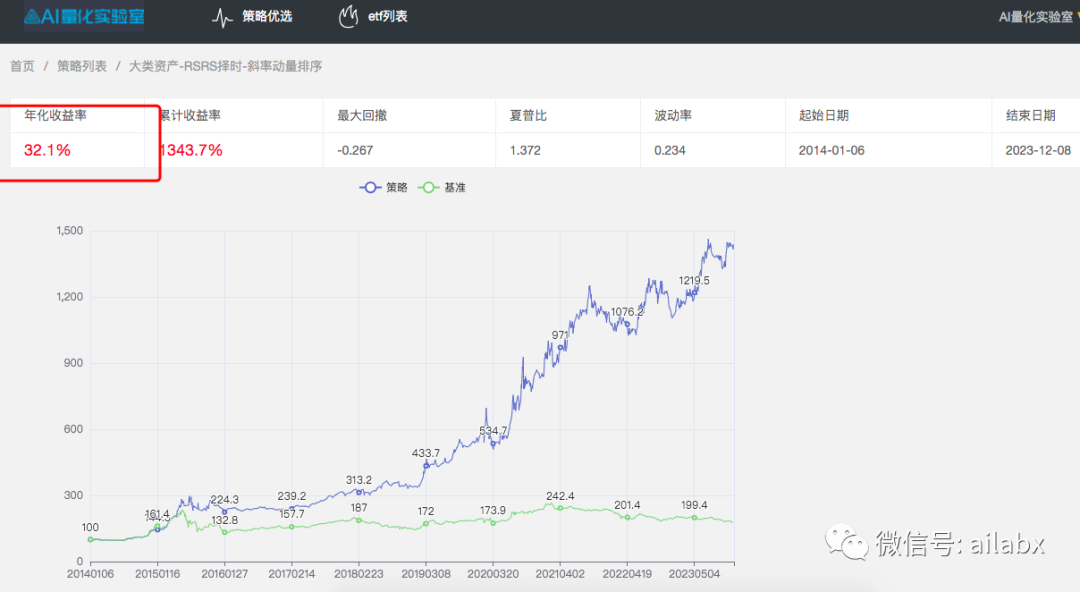Click the green 基准 legend circle icon
This screenshot has width=1080, height=592.
pos(428,187)
